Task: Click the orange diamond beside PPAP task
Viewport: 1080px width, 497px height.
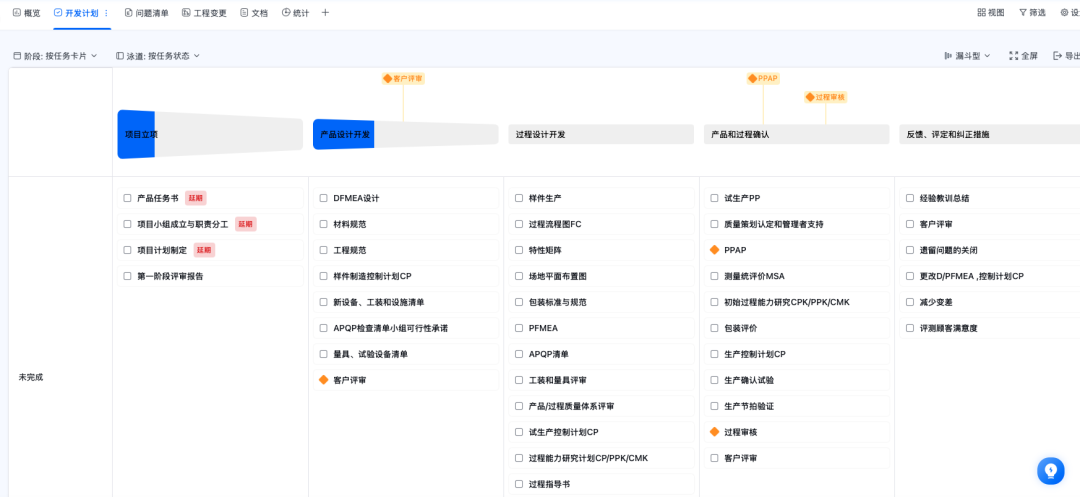Action: [x=714, y=250]
